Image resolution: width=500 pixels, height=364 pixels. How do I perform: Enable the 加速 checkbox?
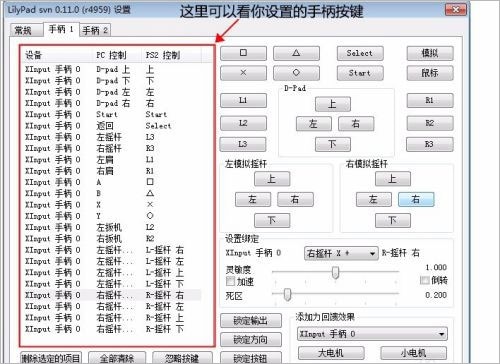click(x=231, y=281)
